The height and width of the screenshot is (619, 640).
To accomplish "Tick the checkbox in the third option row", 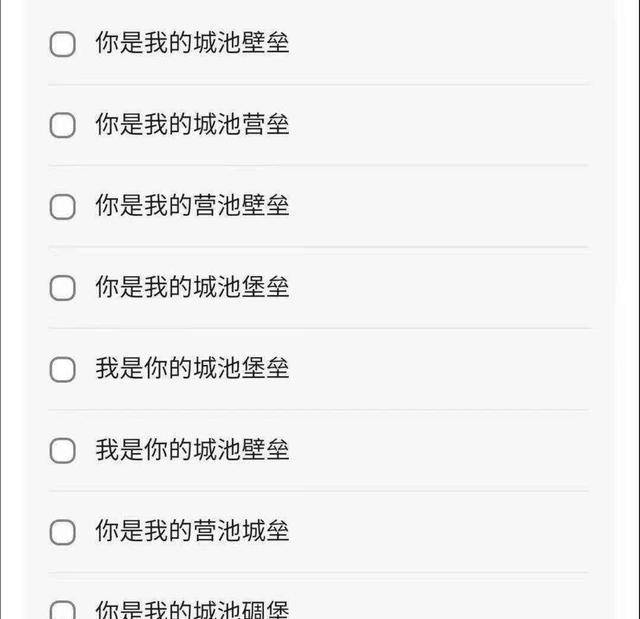I will coord(63,207).
